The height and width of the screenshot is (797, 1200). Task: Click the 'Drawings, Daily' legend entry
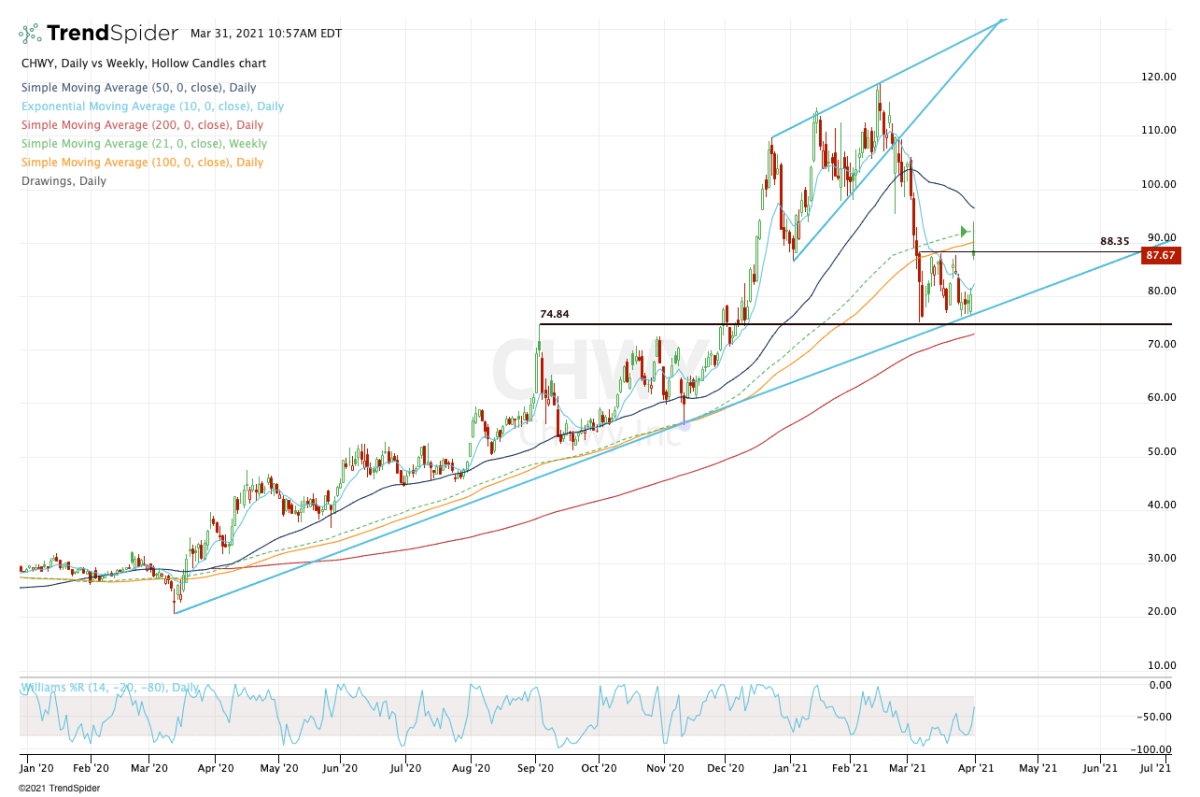pyautogui.click(x=63, y=181)
